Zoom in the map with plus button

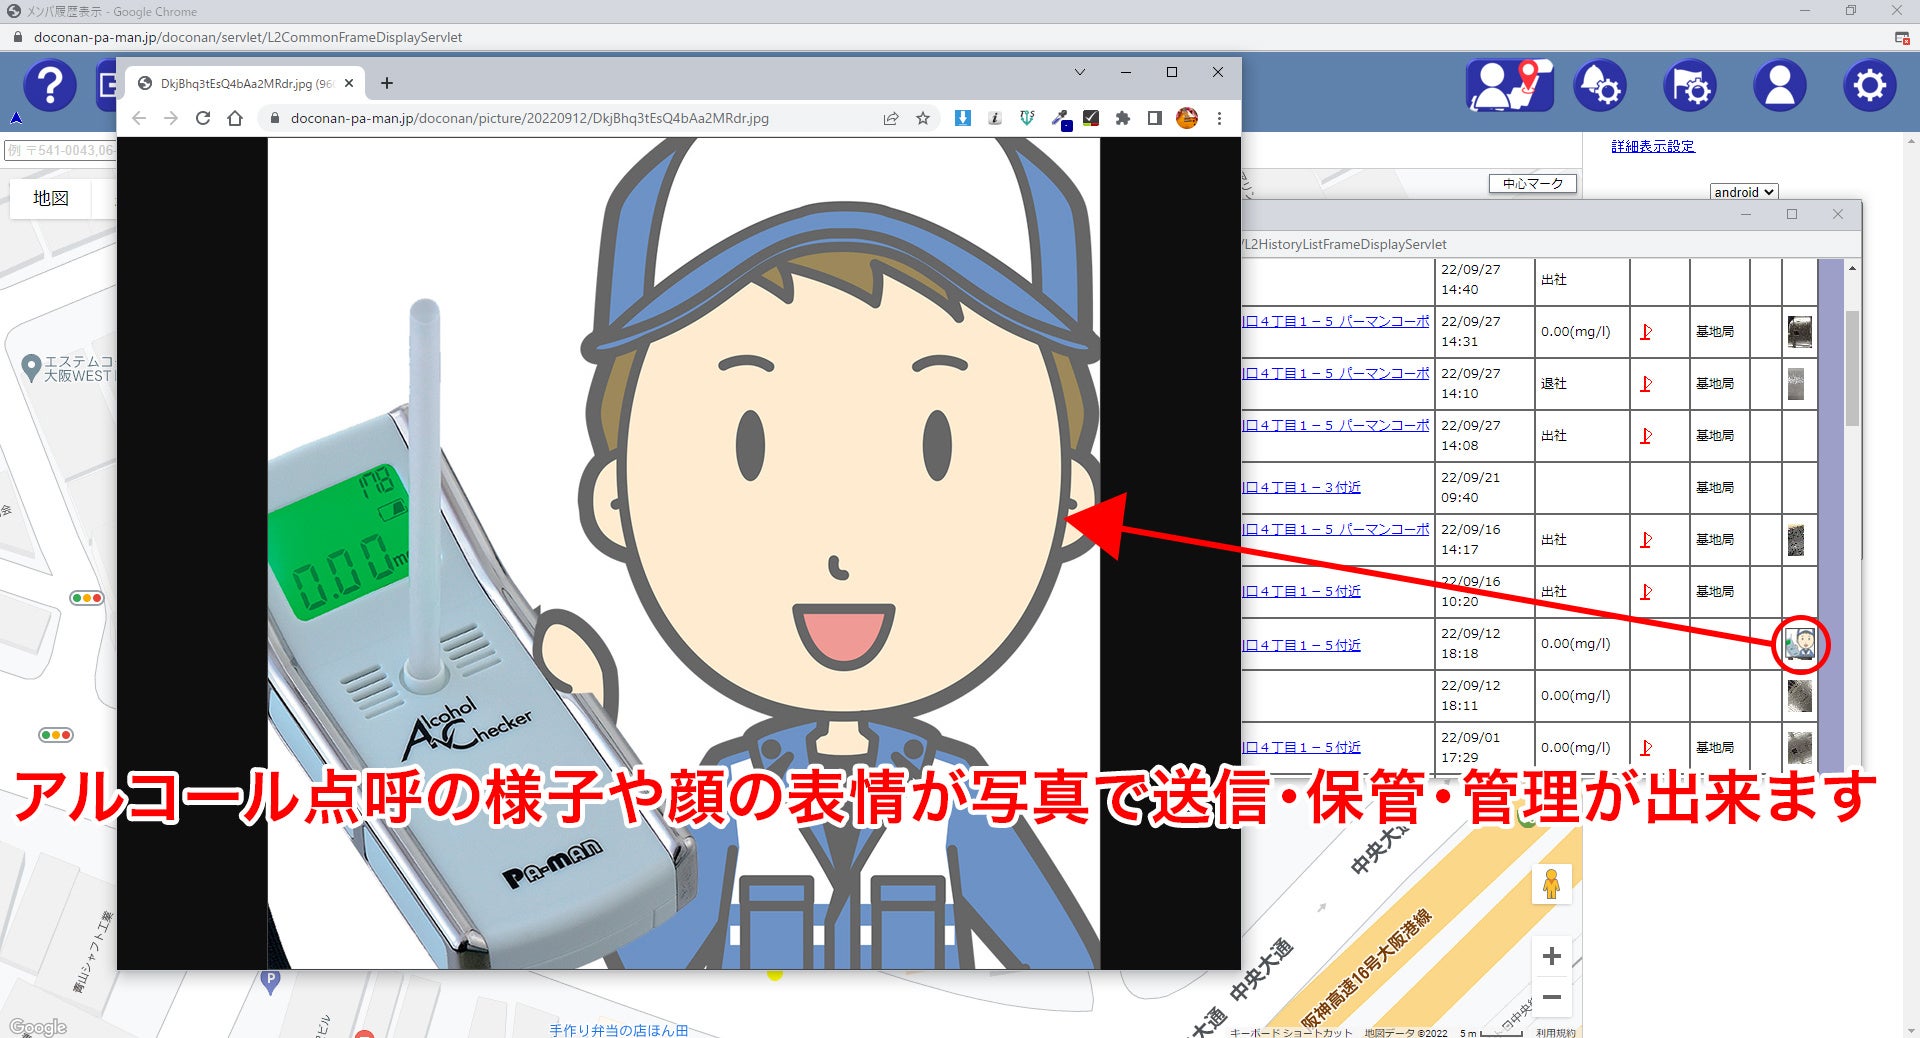coord(1551,956)
